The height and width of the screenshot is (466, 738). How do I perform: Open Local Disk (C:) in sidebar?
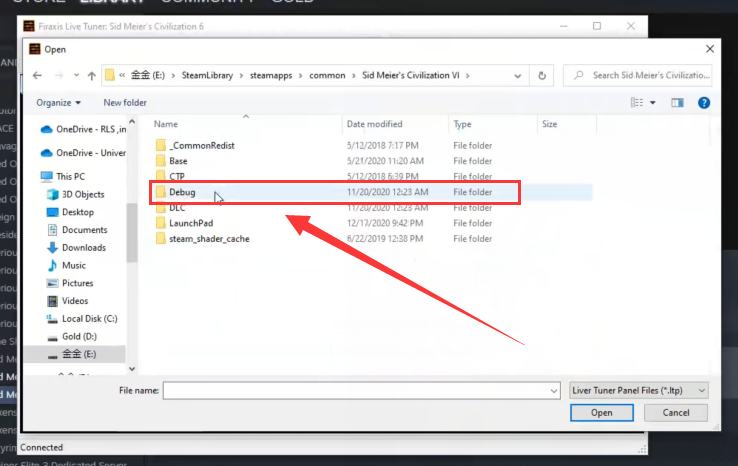click(82, 319)
